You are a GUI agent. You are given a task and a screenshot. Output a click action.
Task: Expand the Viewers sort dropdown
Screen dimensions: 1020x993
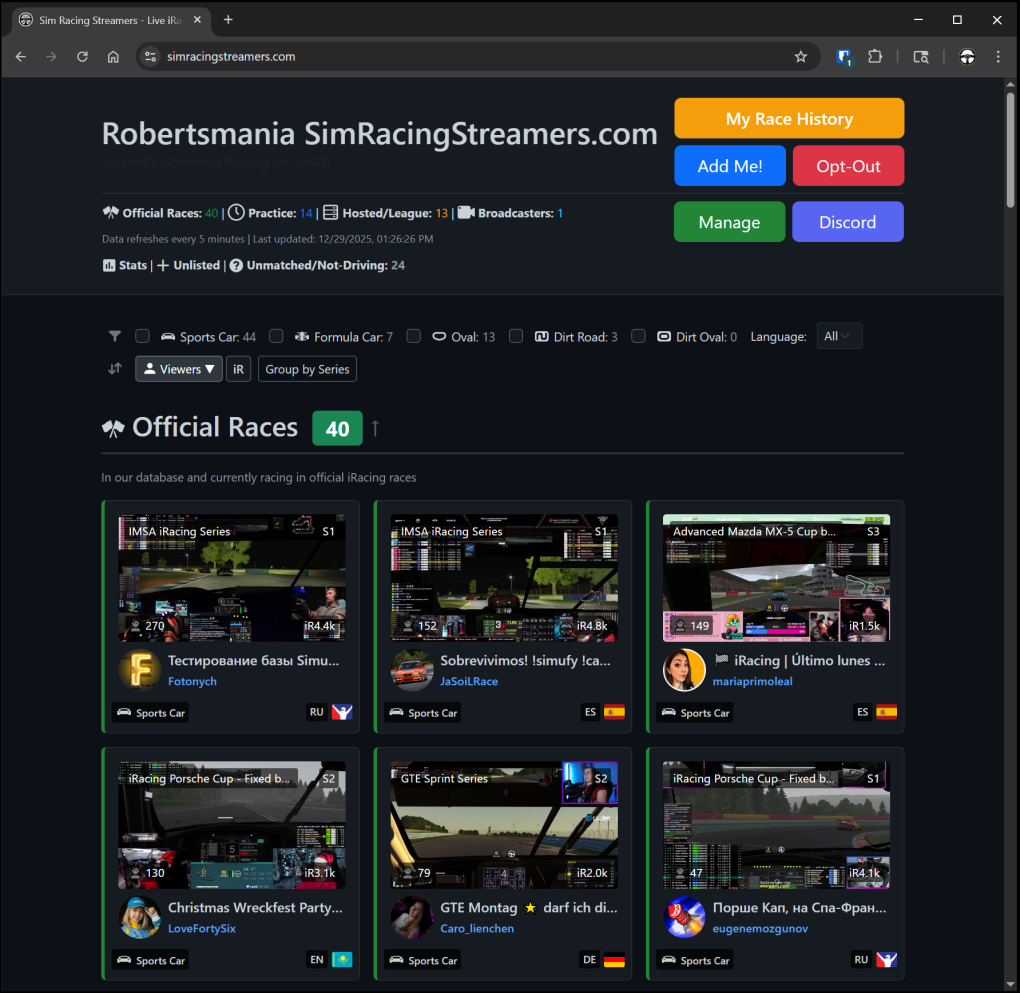(179, 369)
